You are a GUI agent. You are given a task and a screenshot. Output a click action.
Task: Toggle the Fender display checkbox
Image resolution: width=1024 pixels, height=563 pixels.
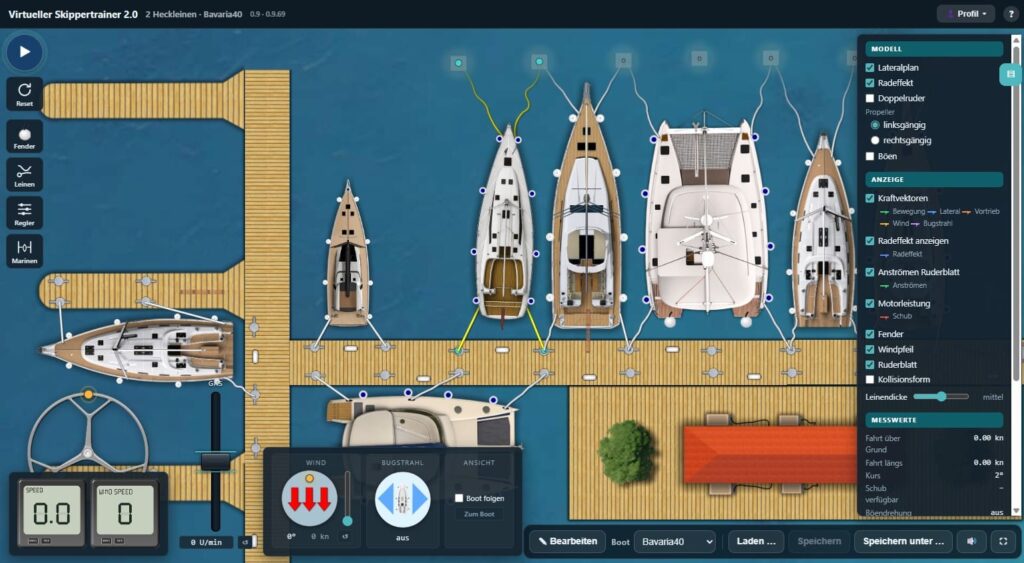tap(870, 334)
